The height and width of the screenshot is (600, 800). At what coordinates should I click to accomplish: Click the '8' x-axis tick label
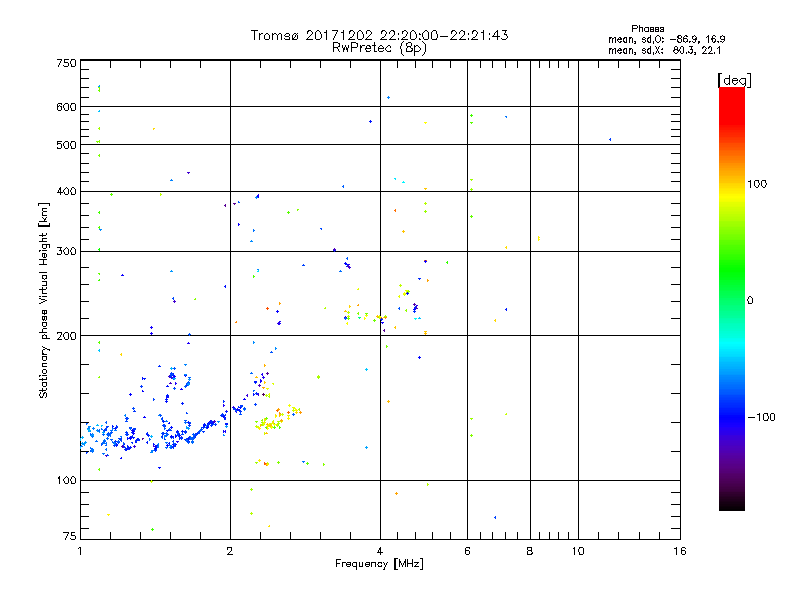point(530,551)
